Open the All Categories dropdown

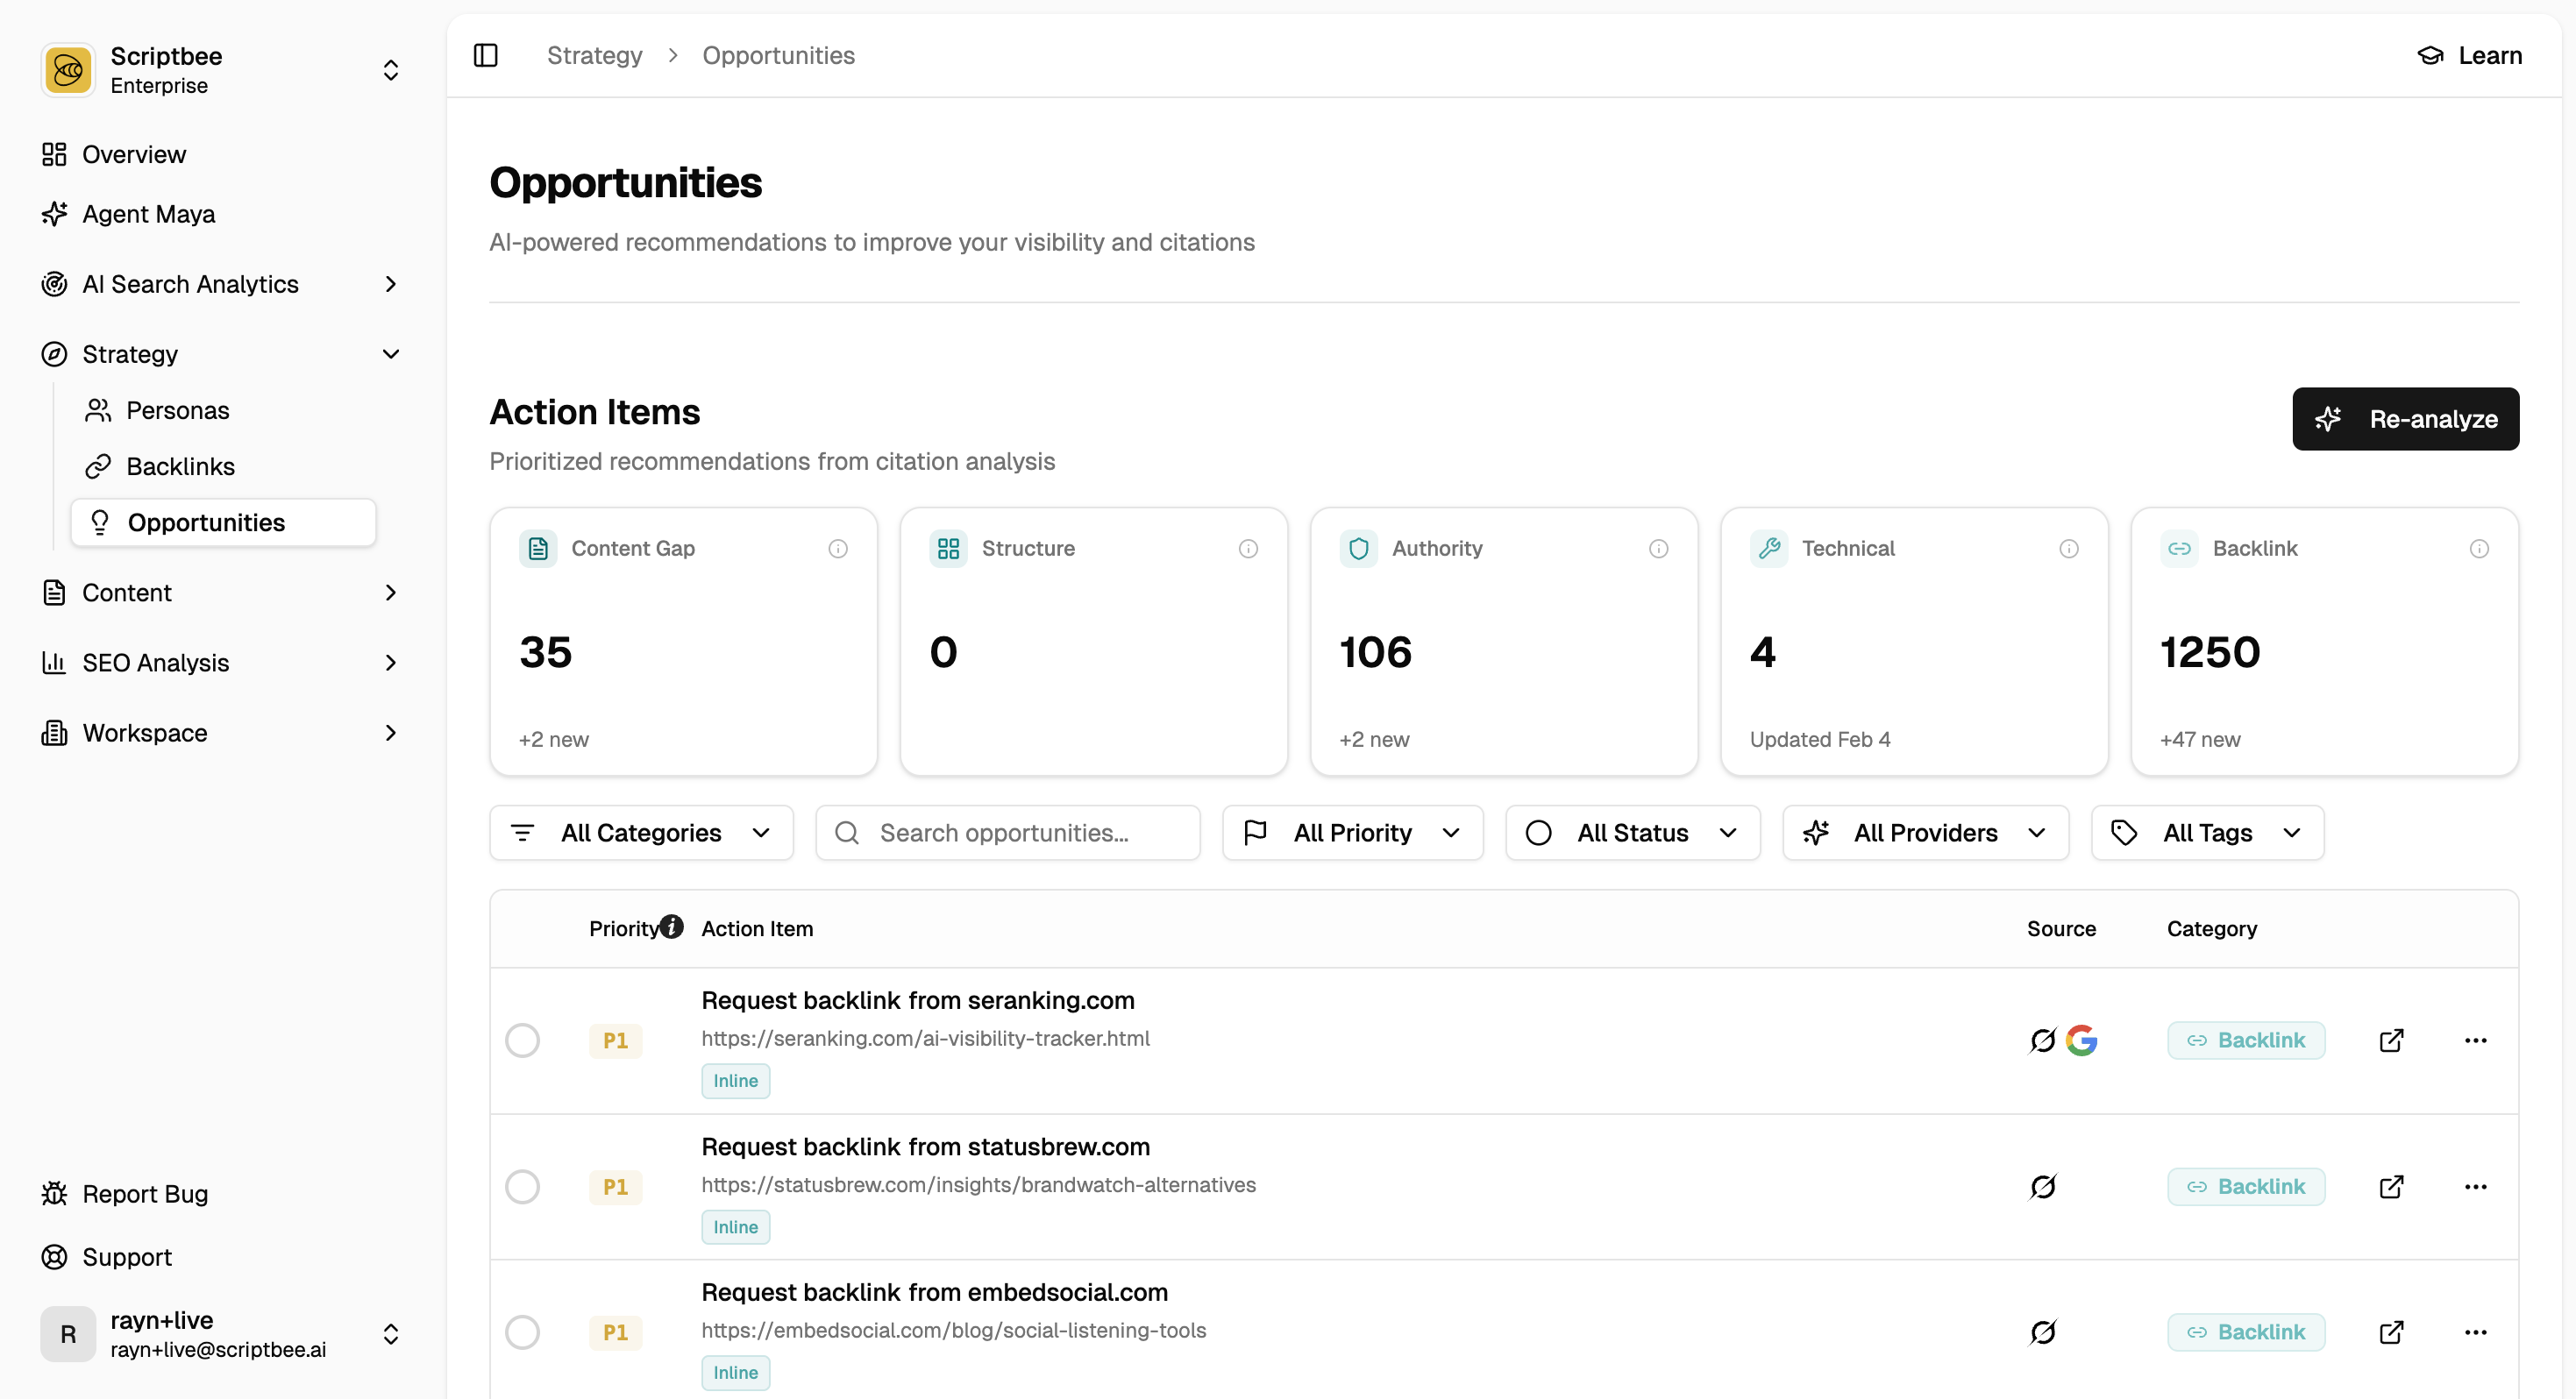coord(641,833)
